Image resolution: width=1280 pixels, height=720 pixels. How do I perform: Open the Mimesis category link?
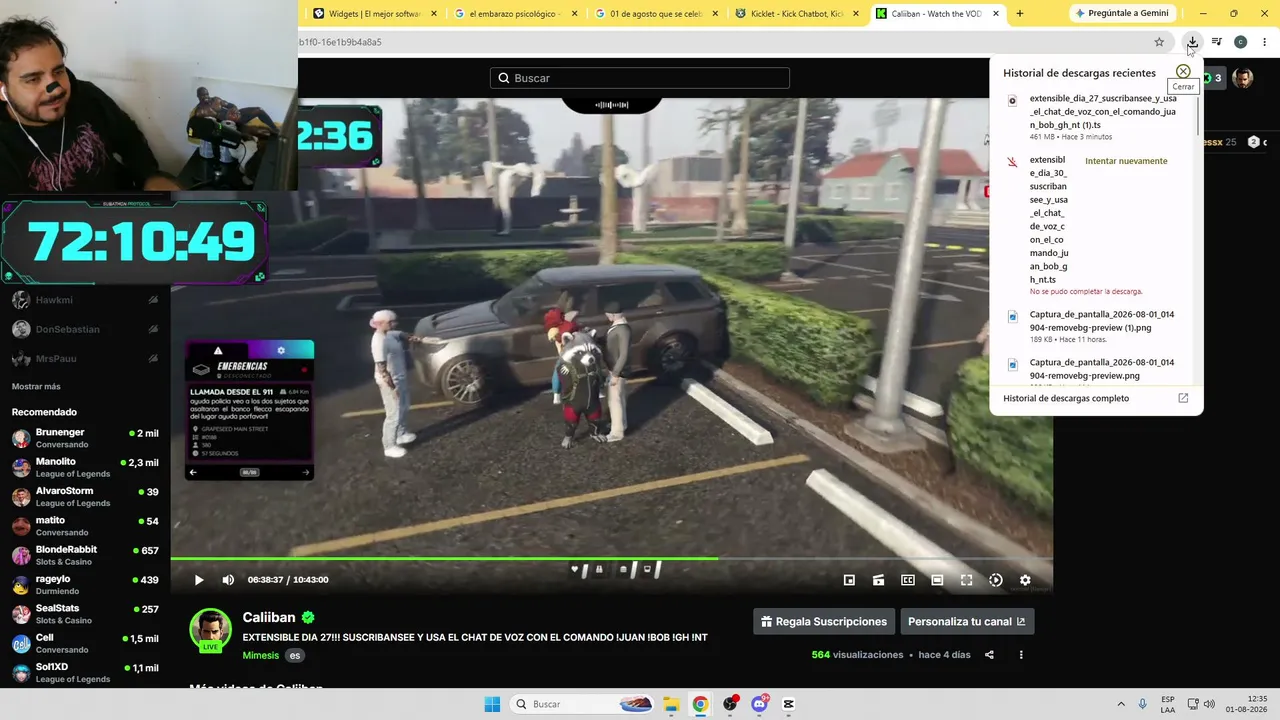(261, 656)
